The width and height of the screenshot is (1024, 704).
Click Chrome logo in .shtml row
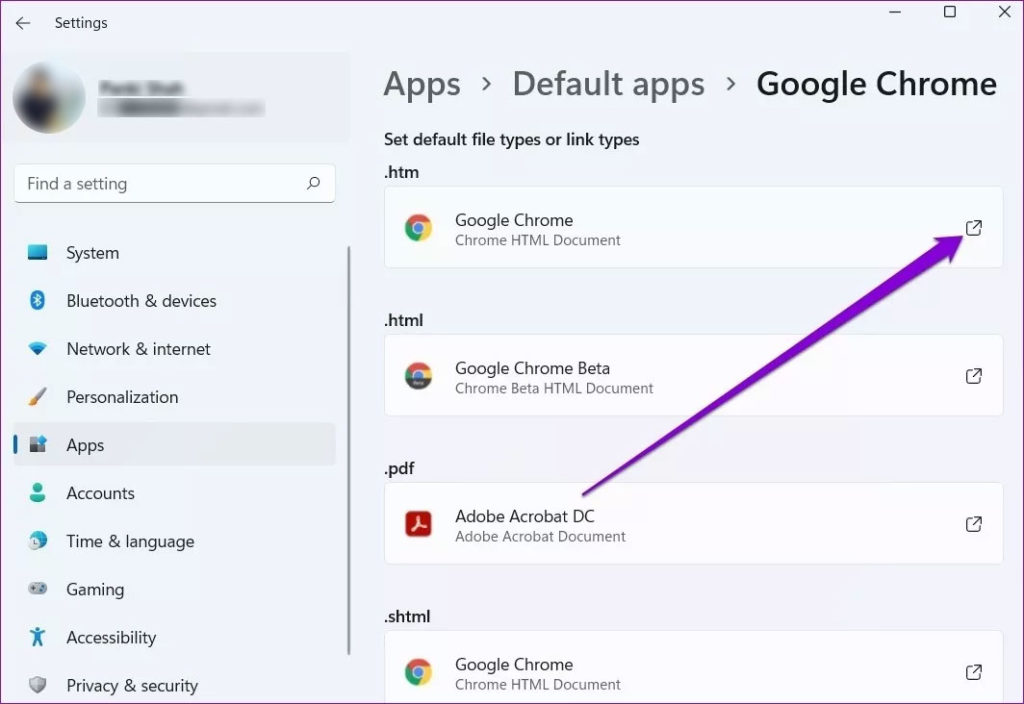[x=418, y=672]
